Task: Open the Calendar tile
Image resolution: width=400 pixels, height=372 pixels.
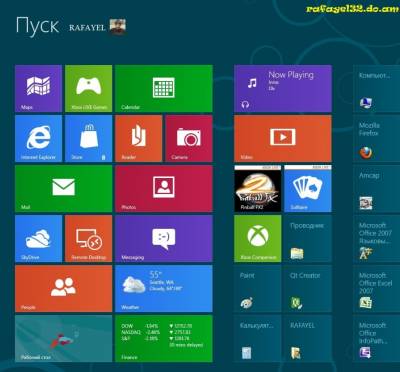Action: (x=164, y=88)
